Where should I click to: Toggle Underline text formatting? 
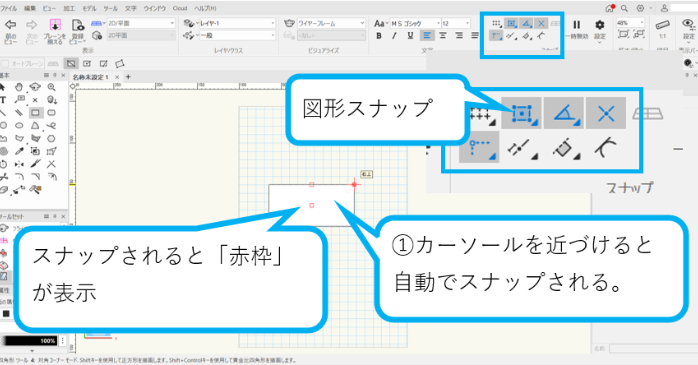[410, 36]
